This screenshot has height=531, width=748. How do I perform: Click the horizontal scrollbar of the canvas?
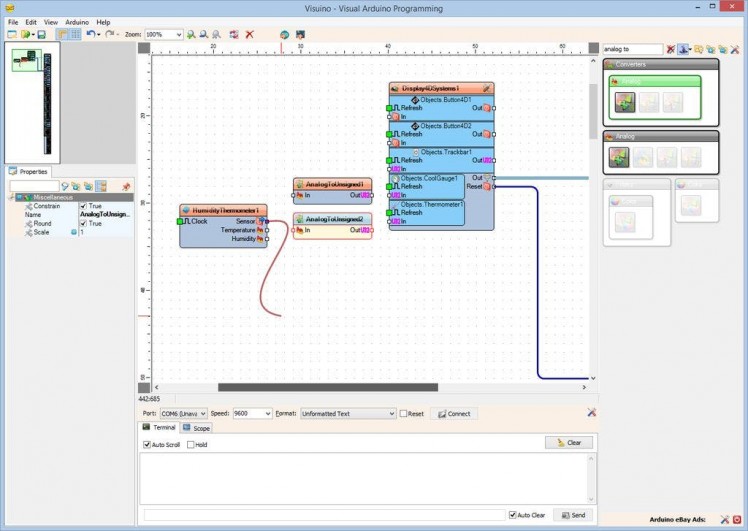[327, 387]
